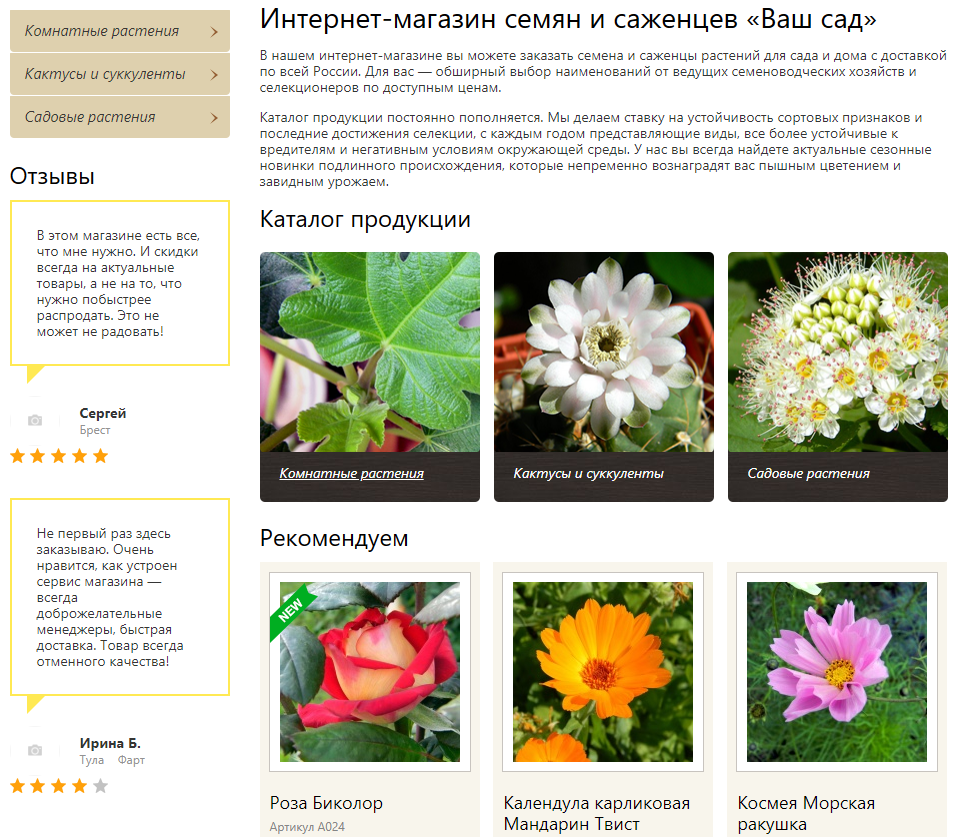Select Кактусы и суккуленты in sidebar menu
The width and height of the screenshot is (953, 837).
tap(105, 74)
